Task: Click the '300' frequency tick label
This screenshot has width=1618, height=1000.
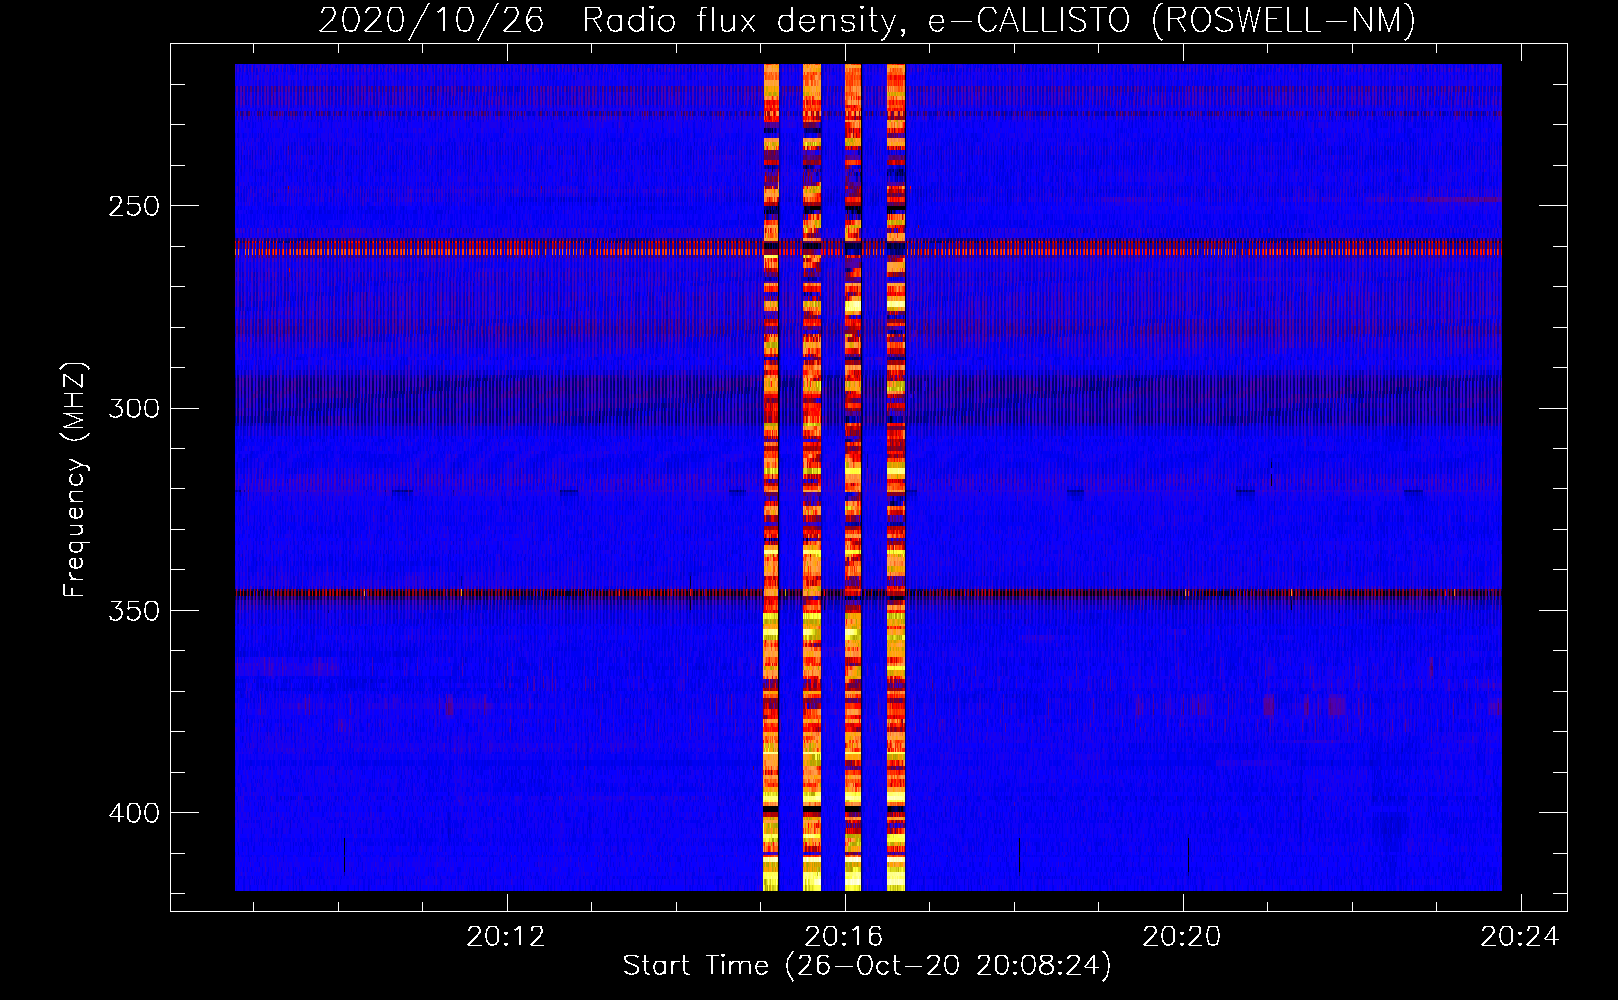Action: [134, 408]
